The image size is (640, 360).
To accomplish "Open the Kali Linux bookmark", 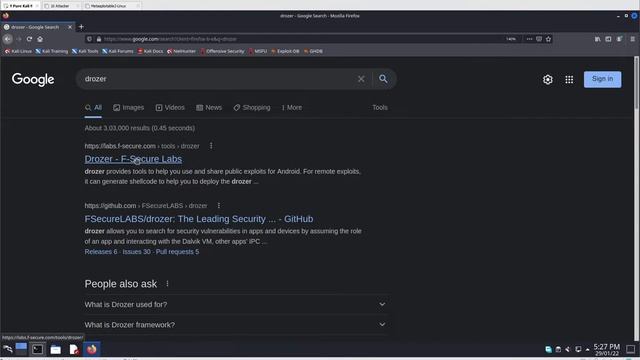I will tap(18, 51).
